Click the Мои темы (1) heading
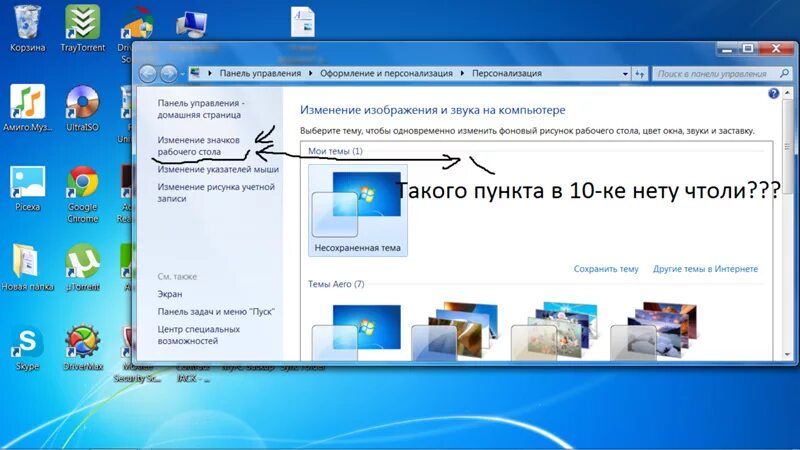Image resolution: width=800 pixels, height=450 pixels. (x=335, y=151)
